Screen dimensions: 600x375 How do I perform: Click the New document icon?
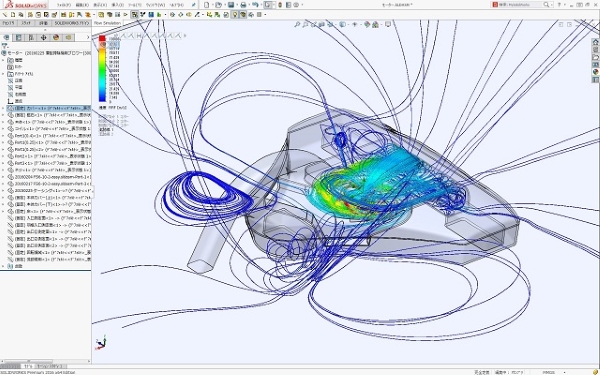[207, 5]
